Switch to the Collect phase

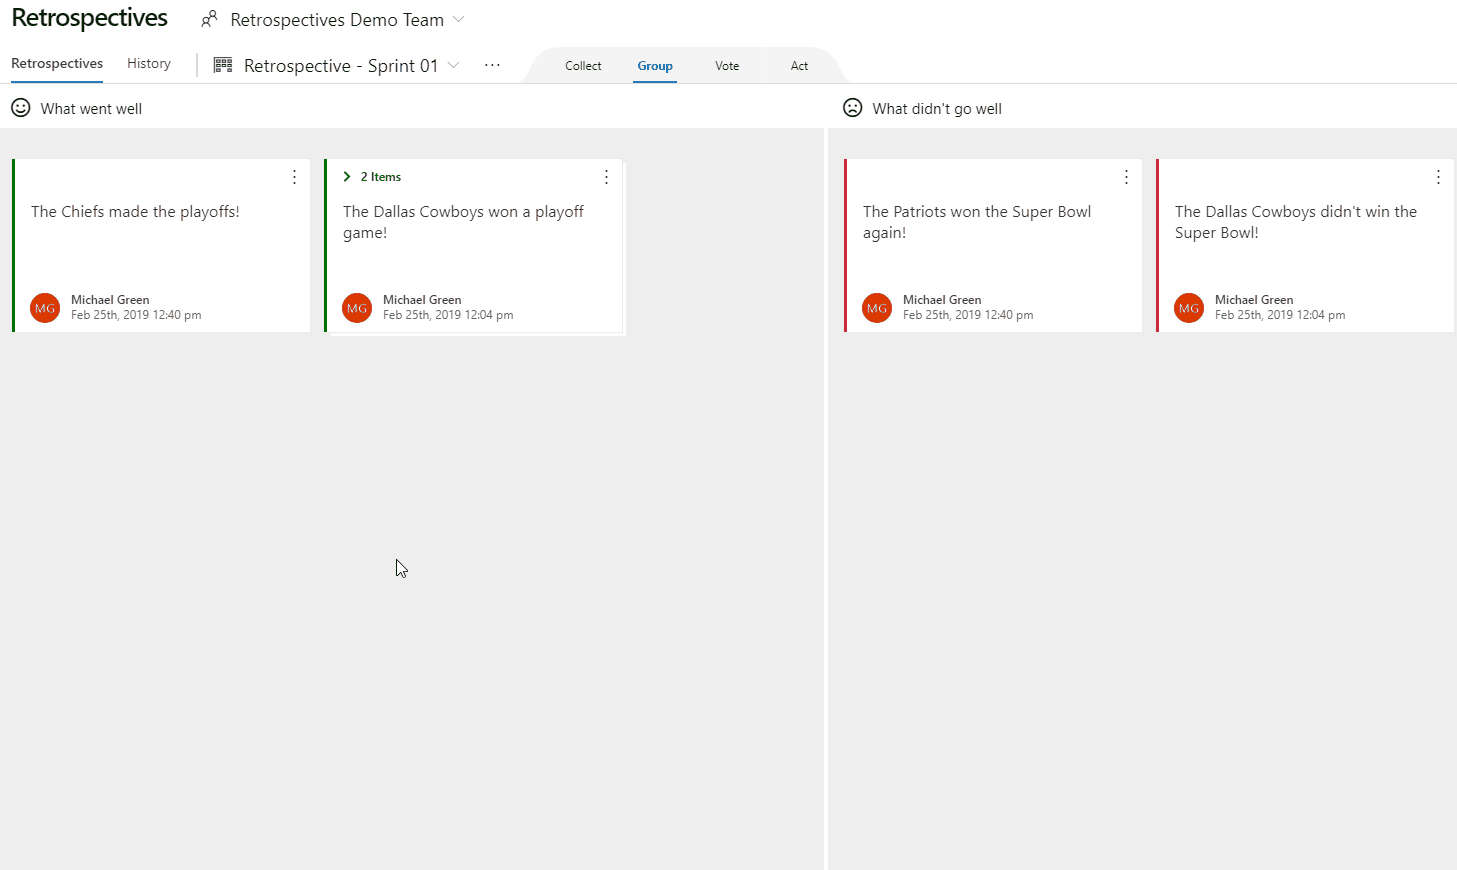(x=583, y=65)
